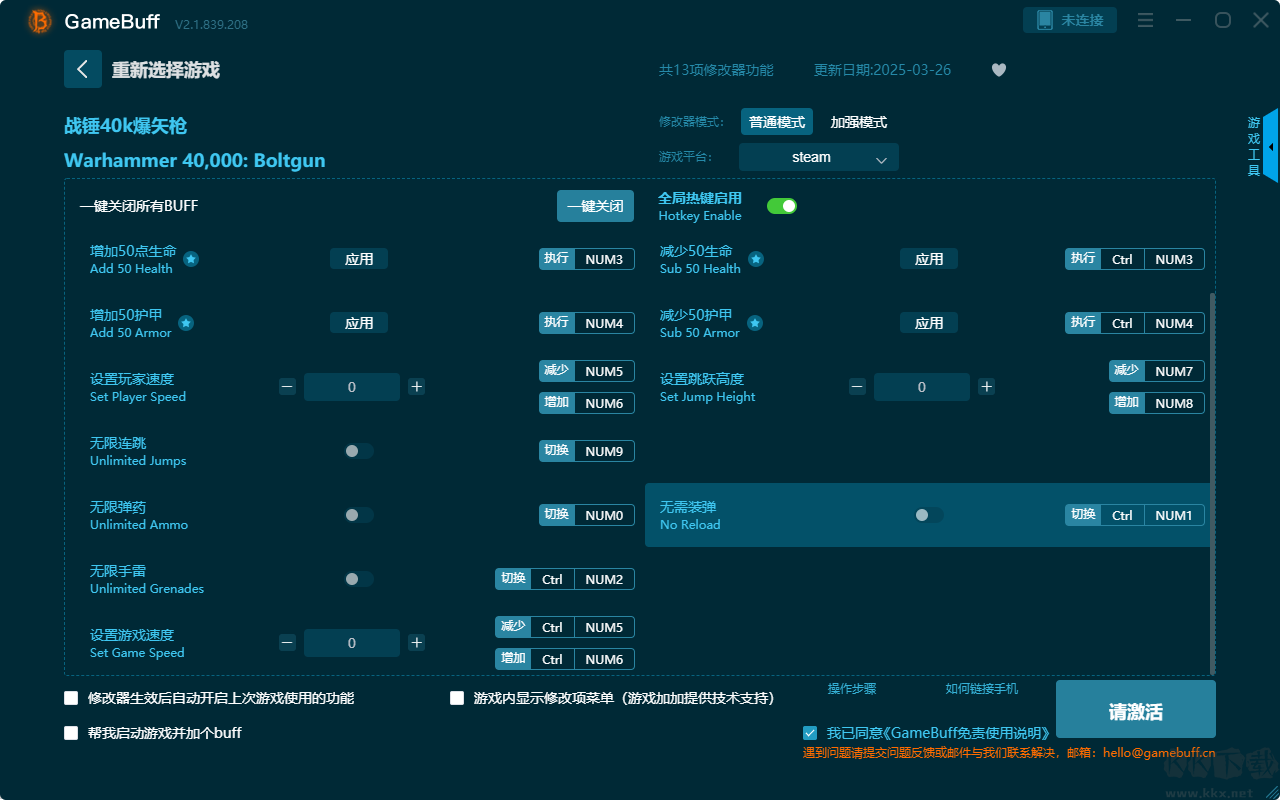Click Warhammer 40,000: Boltgun title text
Screen dimensions: 1280x800
tap(195, 161)
